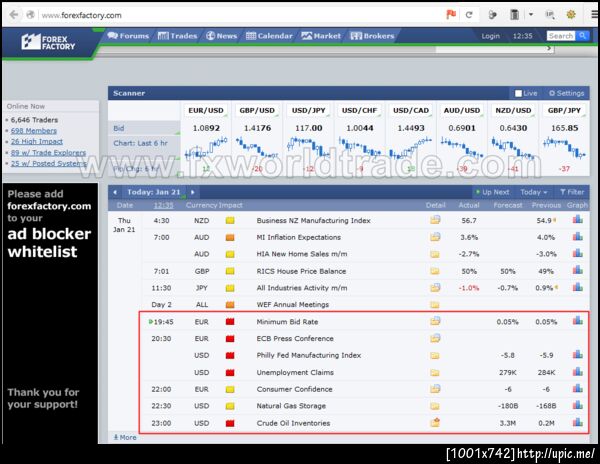
Task: Show graph for RICS House Price Balance
Action: tap(578, 270)
